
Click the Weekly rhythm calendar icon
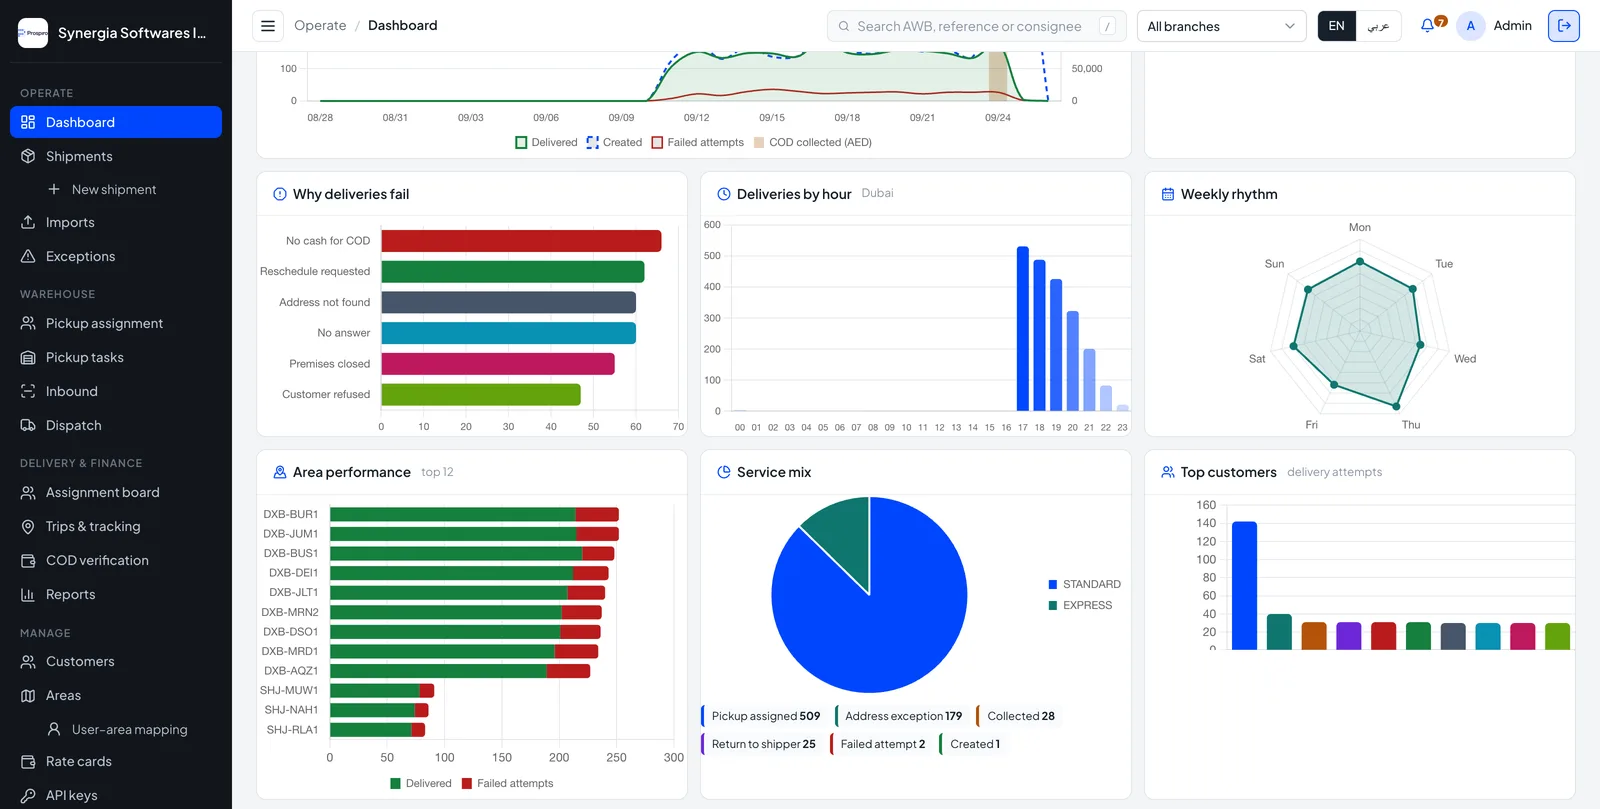(1167, 194)
